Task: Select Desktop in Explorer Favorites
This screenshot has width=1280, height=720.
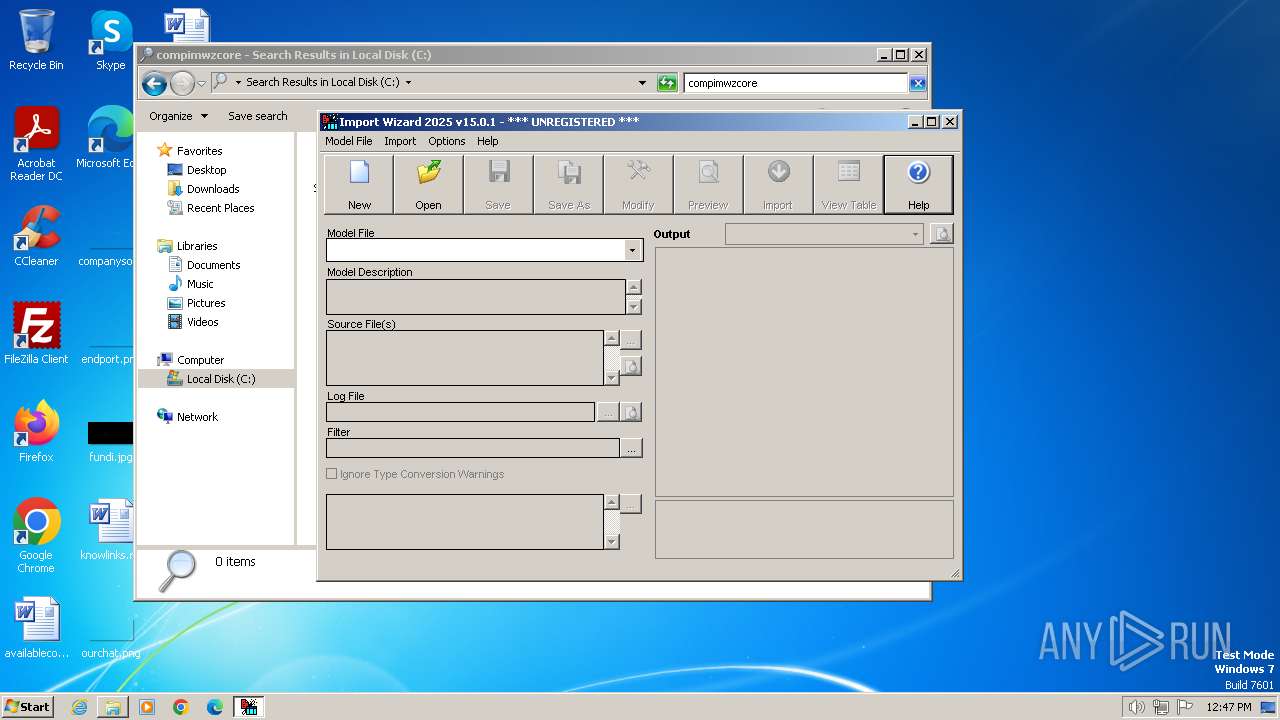Action: pos(206,170)
